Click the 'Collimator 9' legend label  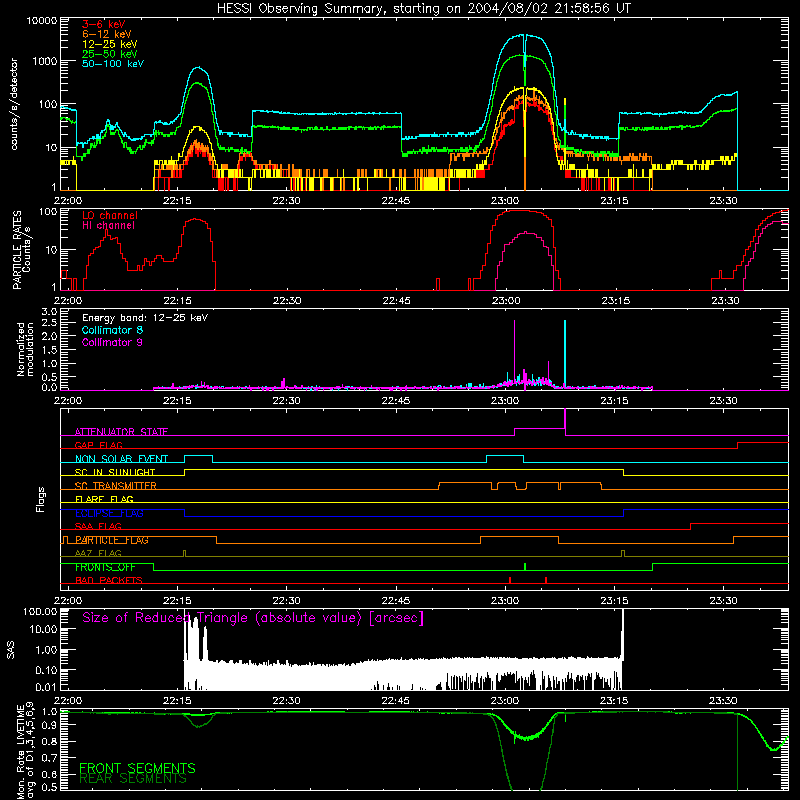(x=112, y=342)
